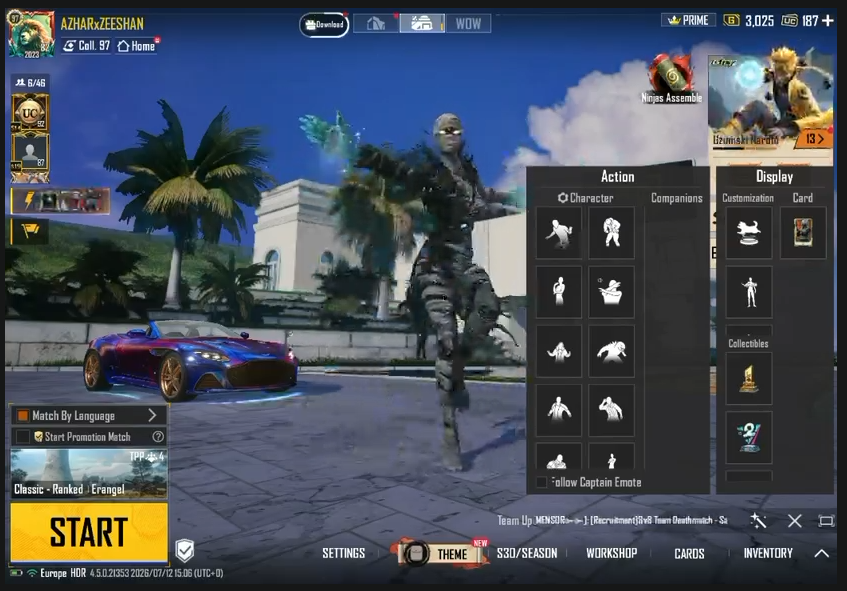Play the hat-tipping figure emote
Screen dimensions: 847x591
coord(611,292)
